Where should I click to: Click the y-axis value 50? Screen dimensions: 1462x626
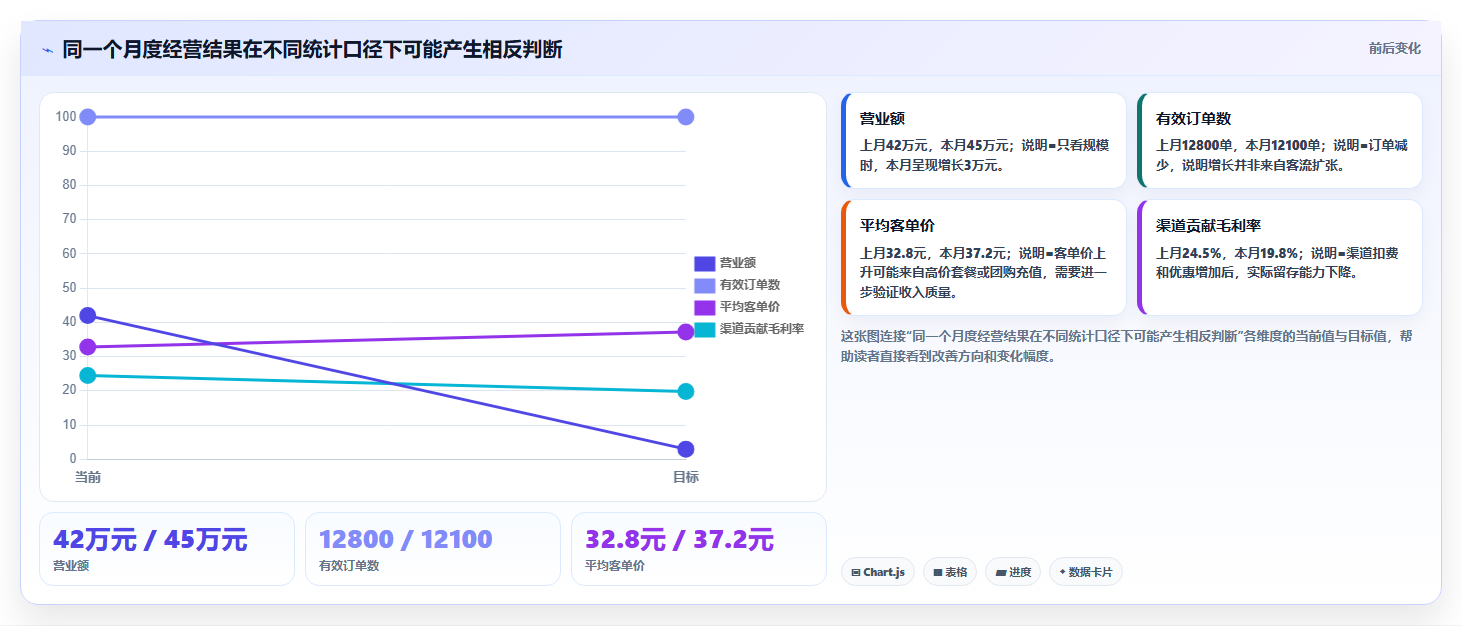point(69,288)
